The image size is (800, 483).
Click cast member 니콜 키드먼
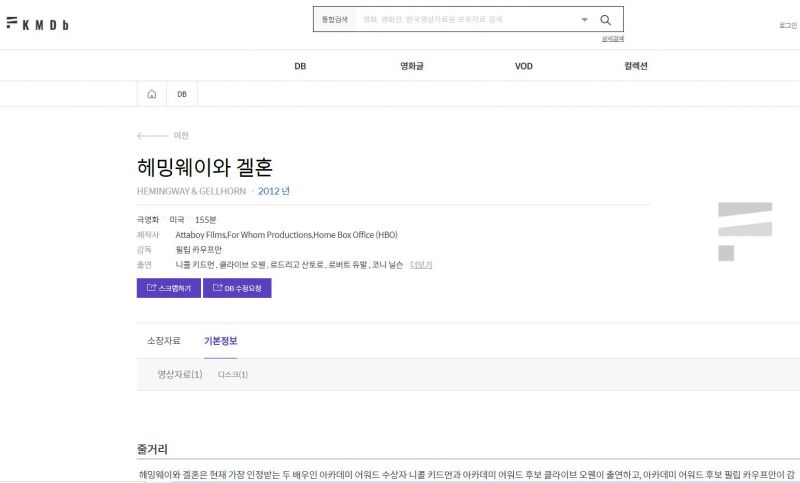[195, 265]
